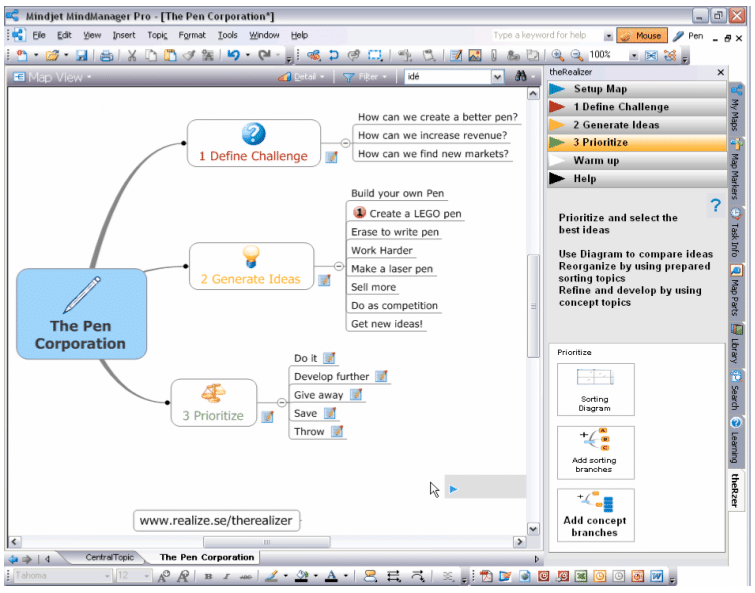Screen dimensions: 755x593
Task: Collapse the 1 Define Challenge branch
Action: (345, 143)
